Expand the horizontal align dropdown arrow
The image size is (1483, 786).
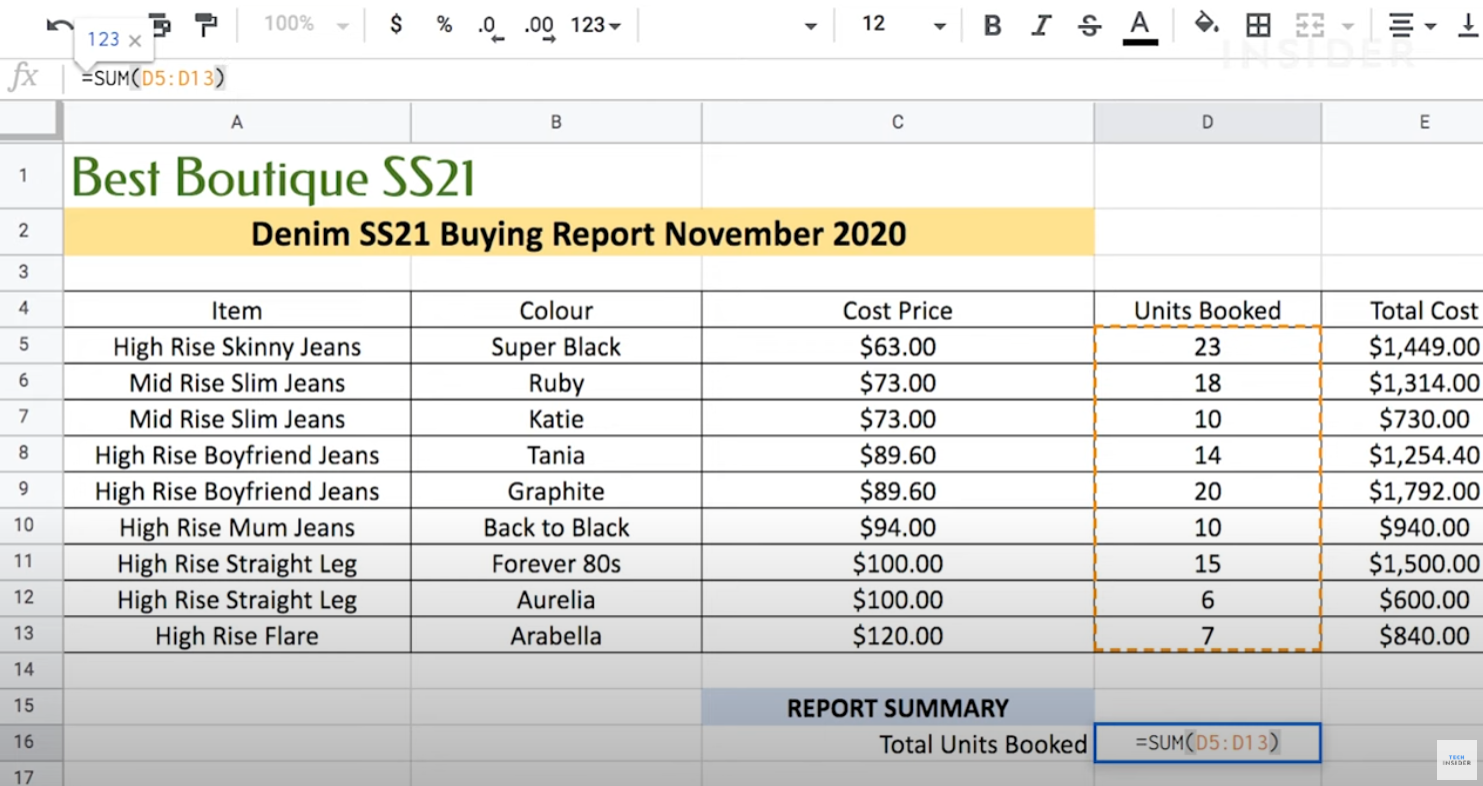click(1430, 26)
